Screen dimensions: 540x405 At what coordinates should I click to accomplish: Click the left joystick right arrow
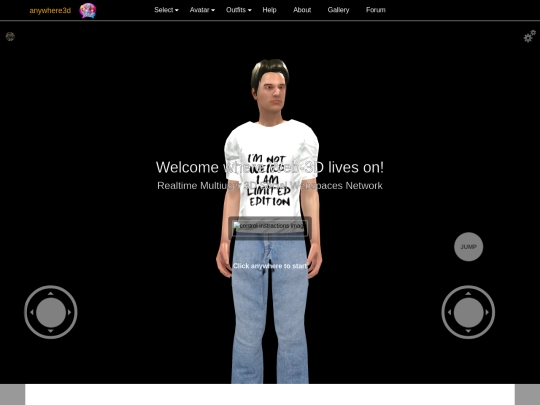[x=70, y=312]
